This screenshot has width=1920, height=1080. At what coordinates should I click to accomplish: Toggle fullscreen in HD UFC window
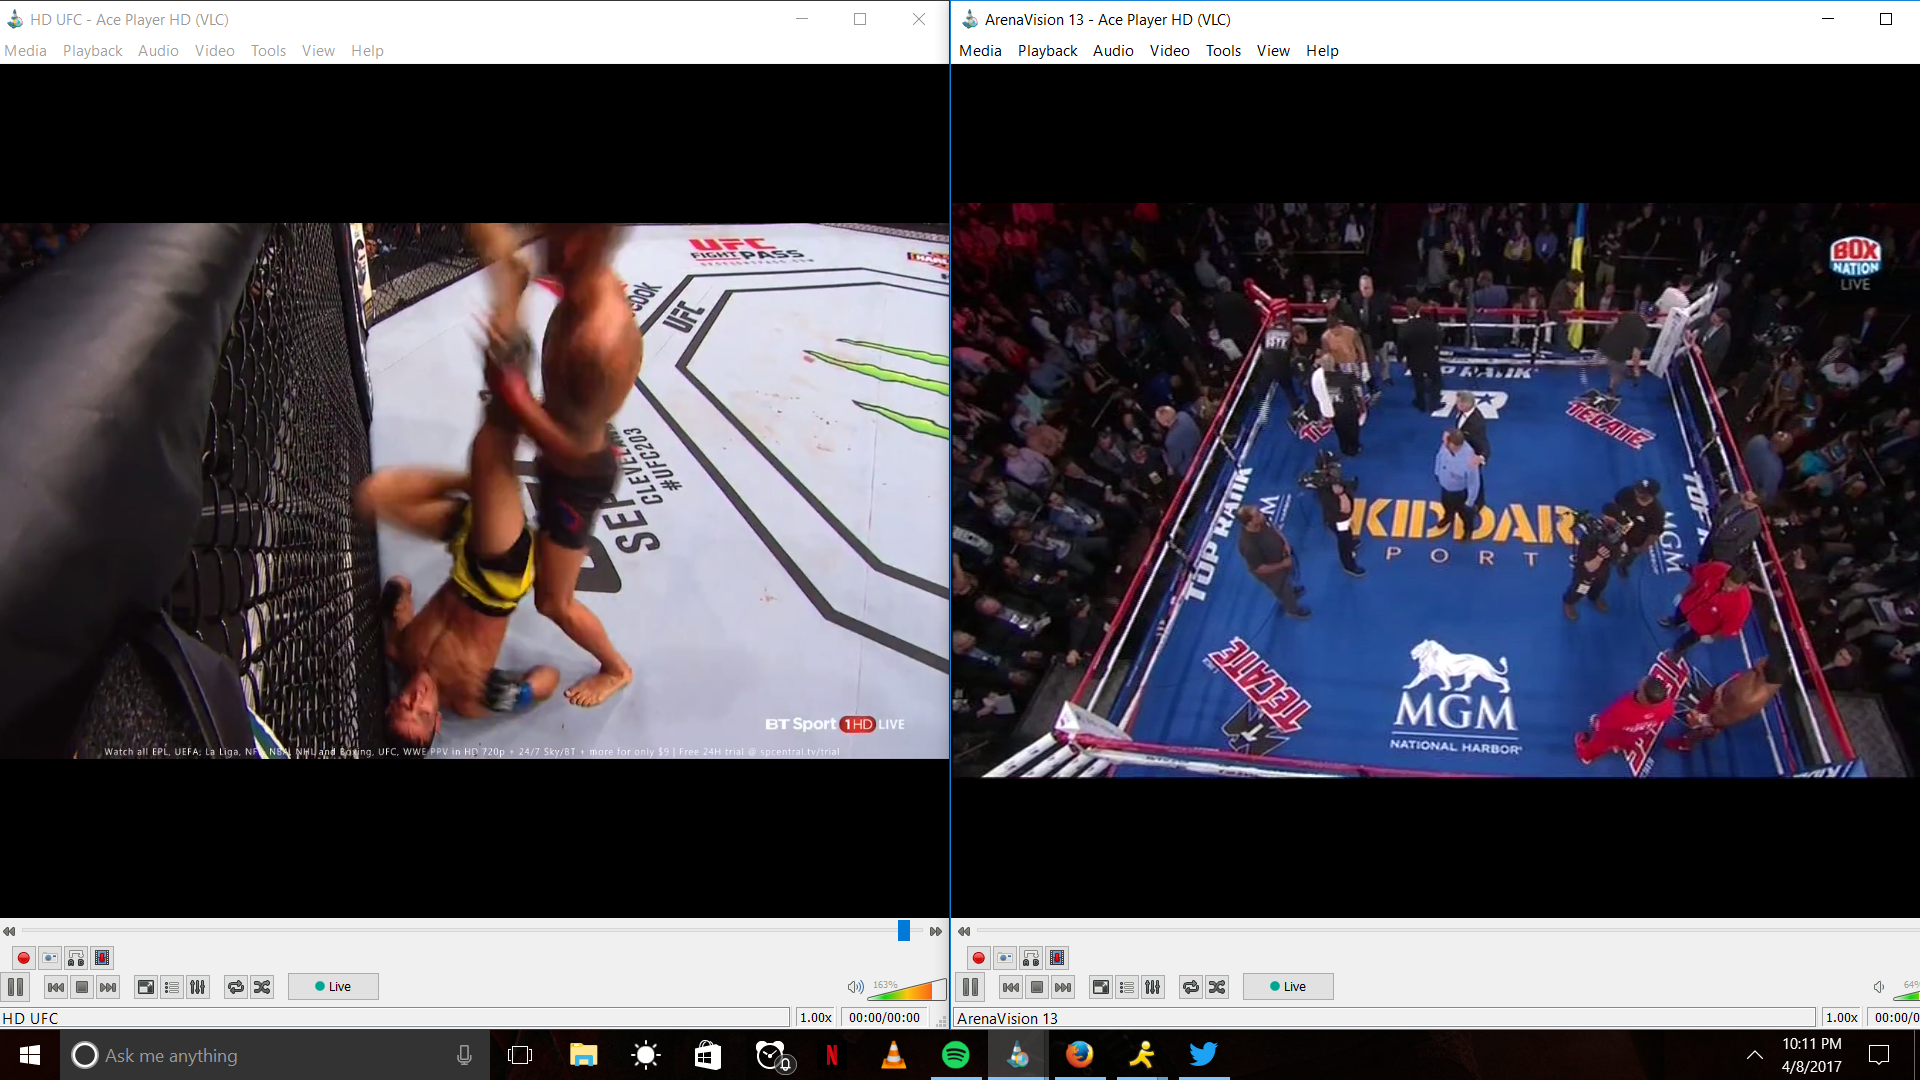point(146,987)
